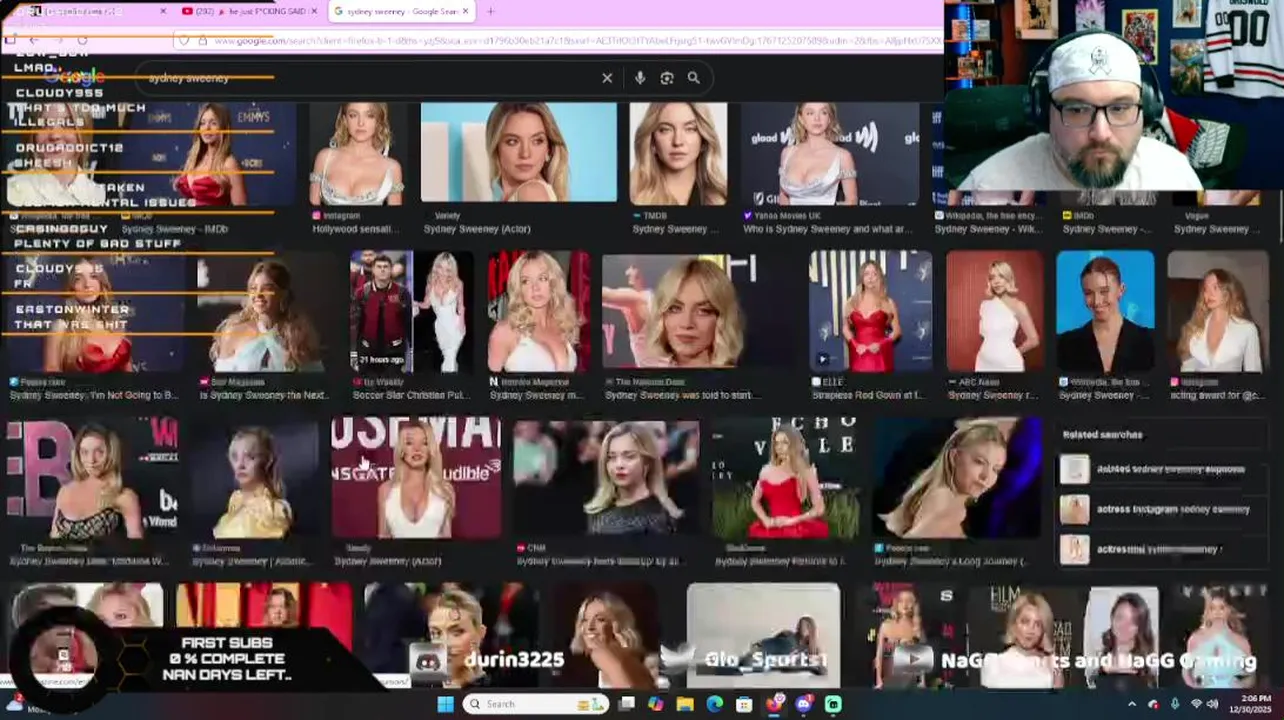This screenshot has width=1284, height=720.
Task: Open the CNN image result
Action: point(606,478)
